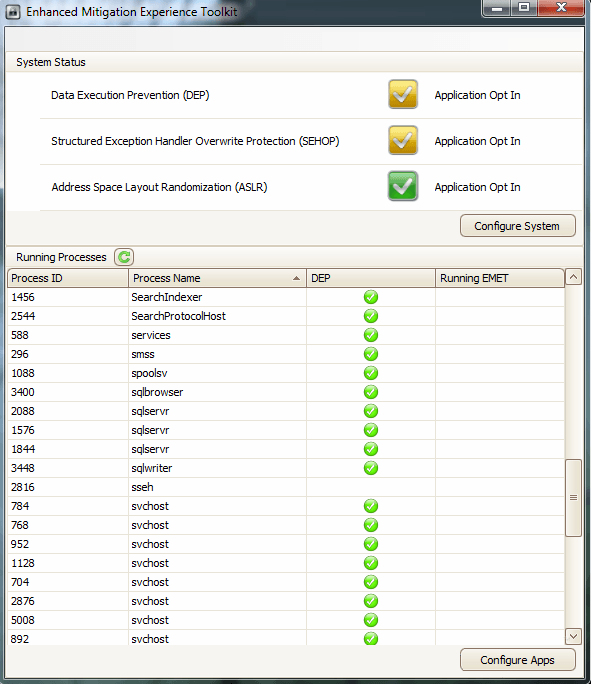Viewport: 591px width, 684px height.
Task: Click the Address Space Layout Randomization label
Action: (x=159, y=187)
